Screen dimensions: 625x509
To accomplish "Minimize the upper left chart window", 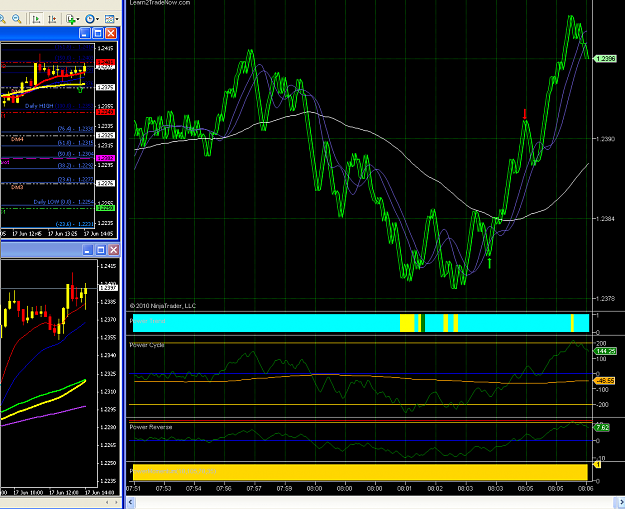I will coord(85,33).
